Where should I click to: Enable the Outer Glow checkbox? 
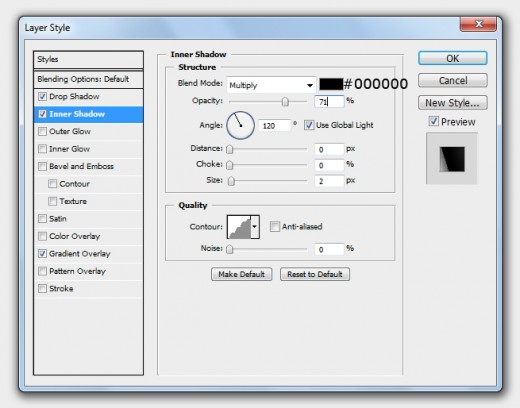(x=42, y=131)
